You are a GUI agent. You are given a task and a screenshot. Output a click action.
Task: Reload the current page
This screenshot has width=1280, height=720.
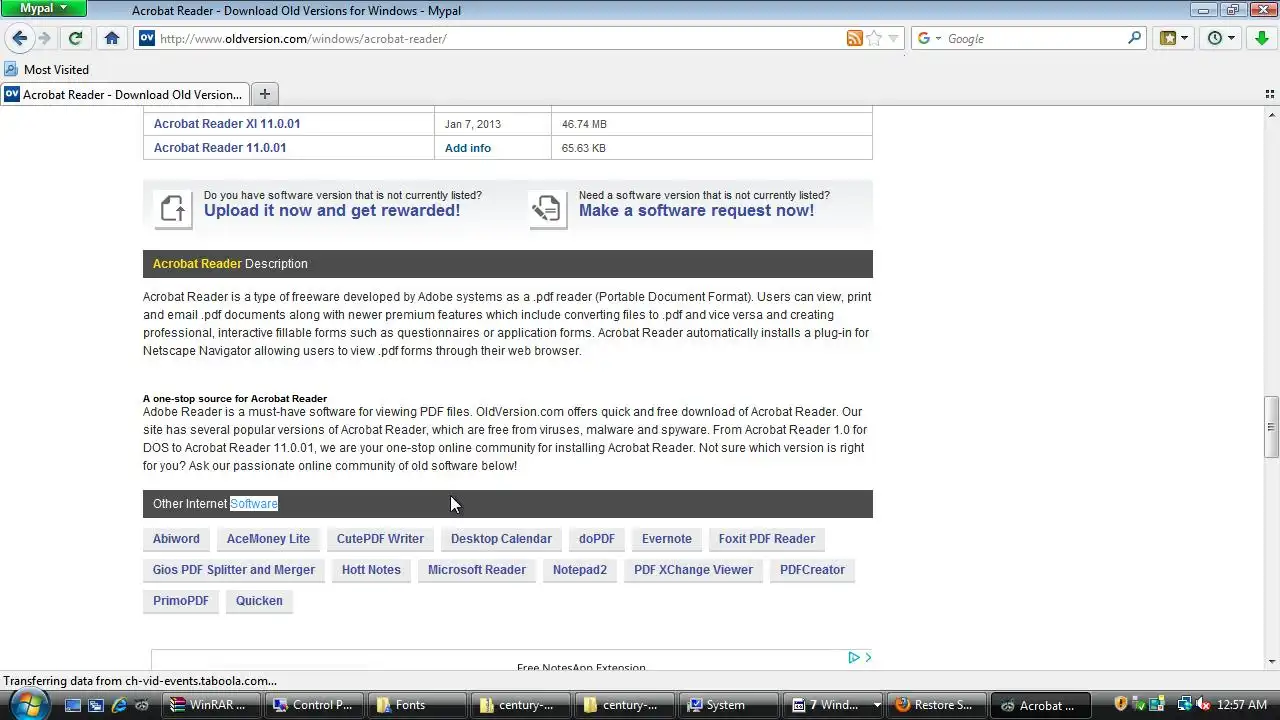[75, 38]
